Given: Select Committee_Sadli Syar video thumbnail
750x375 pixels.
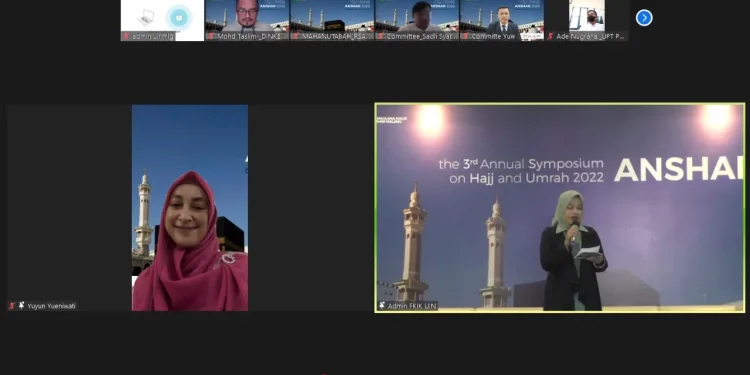Looking at the screenshot, I should [417, 20].
